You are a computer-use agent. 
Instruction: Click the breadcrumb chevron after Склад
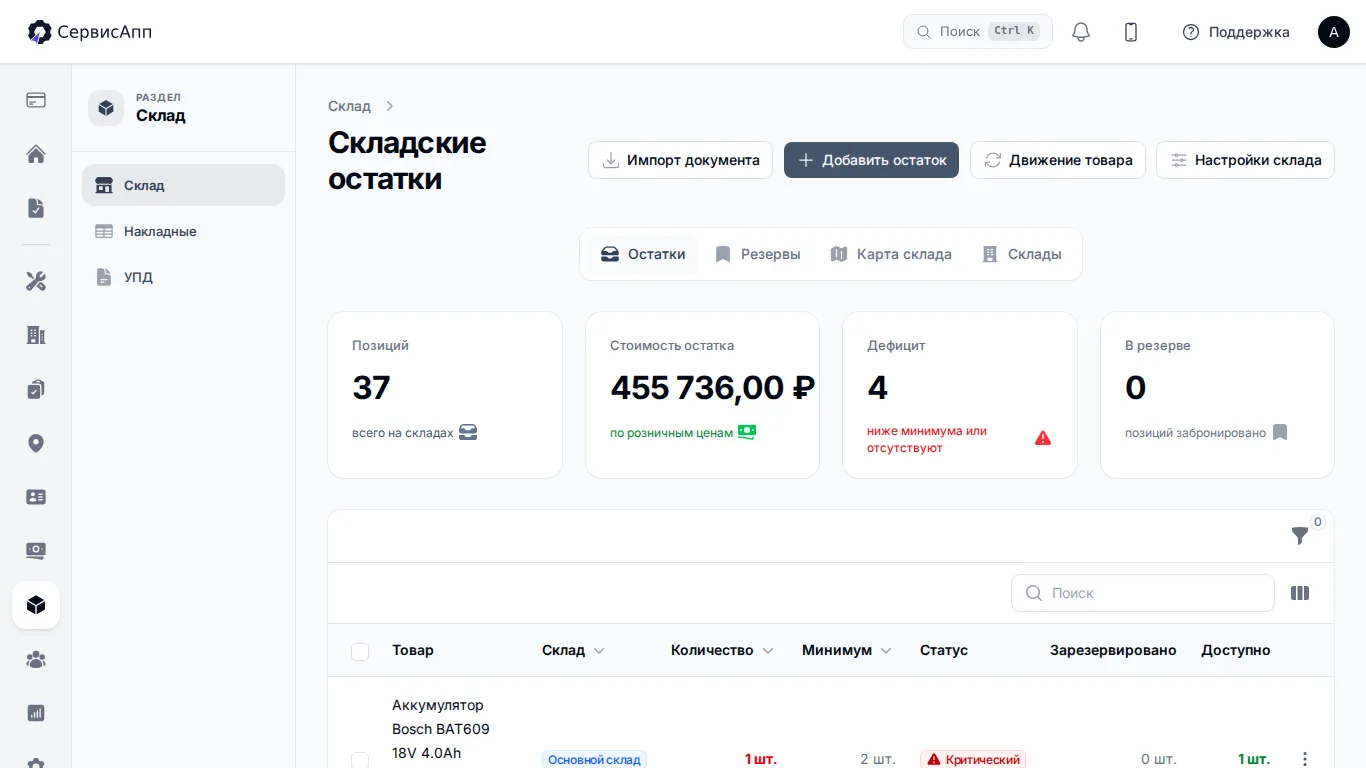(390, 106)
